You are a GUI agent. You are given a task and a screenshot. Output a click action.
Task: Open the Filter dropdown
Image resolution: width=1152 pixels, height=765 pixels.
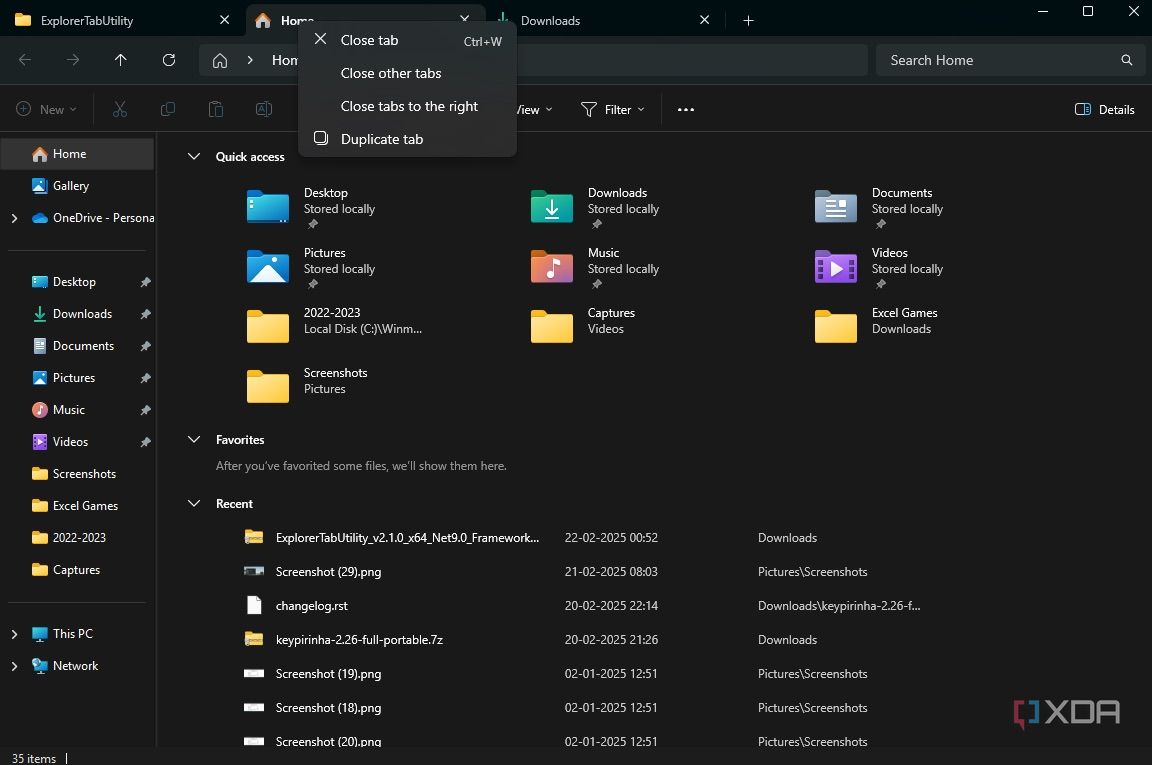point(613,109)
